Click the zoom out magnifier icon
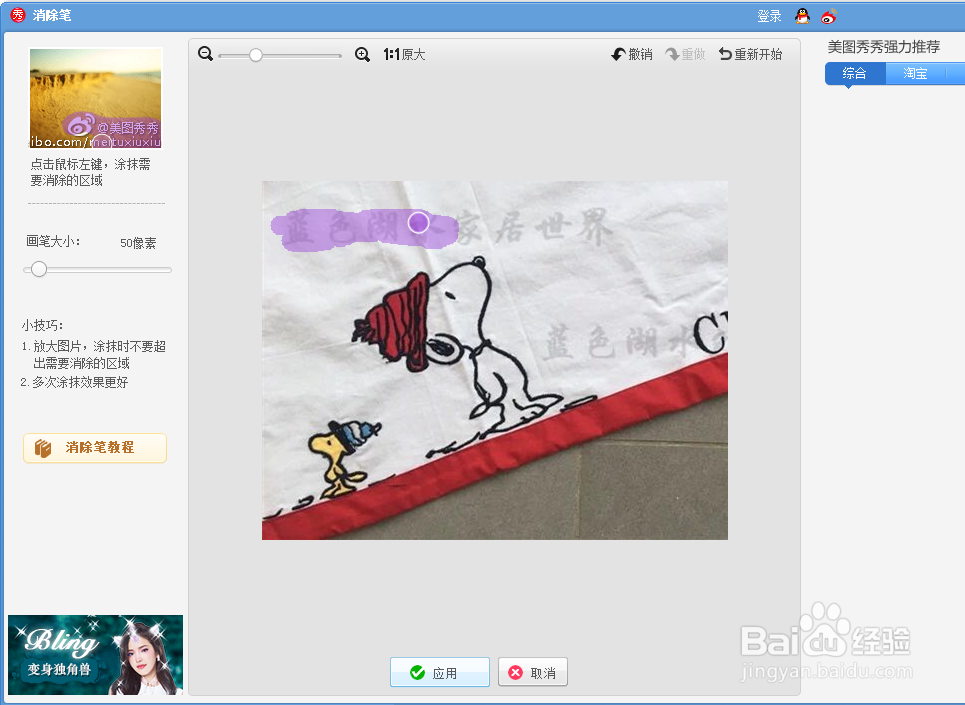Screen dimensions: 965x705 (x=206, y=54)
